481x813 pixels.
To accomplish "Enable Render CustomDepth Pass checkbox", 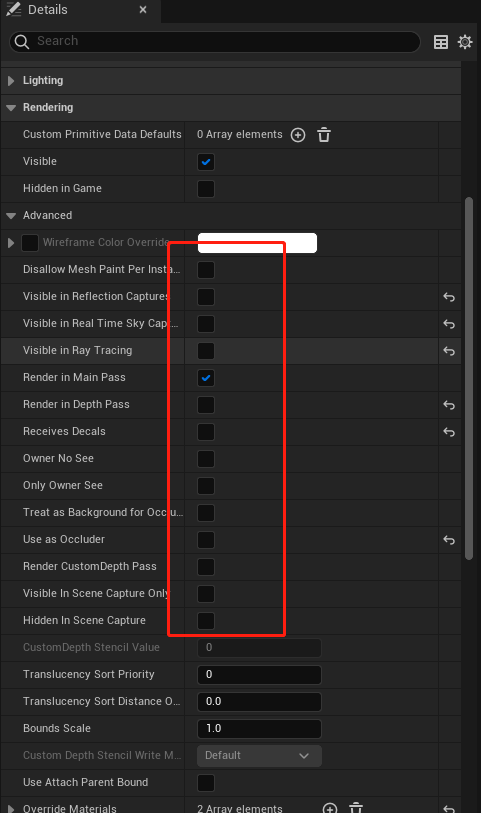I will [x=206, y=567].
